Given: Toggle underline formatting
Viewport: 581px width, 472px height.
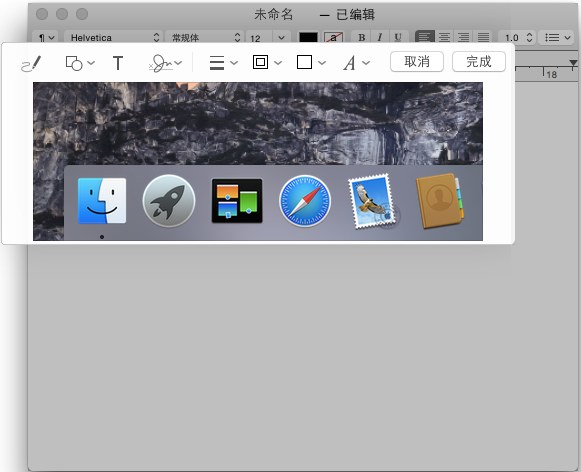Looking at the screenshot, I should tap(398, 37).
